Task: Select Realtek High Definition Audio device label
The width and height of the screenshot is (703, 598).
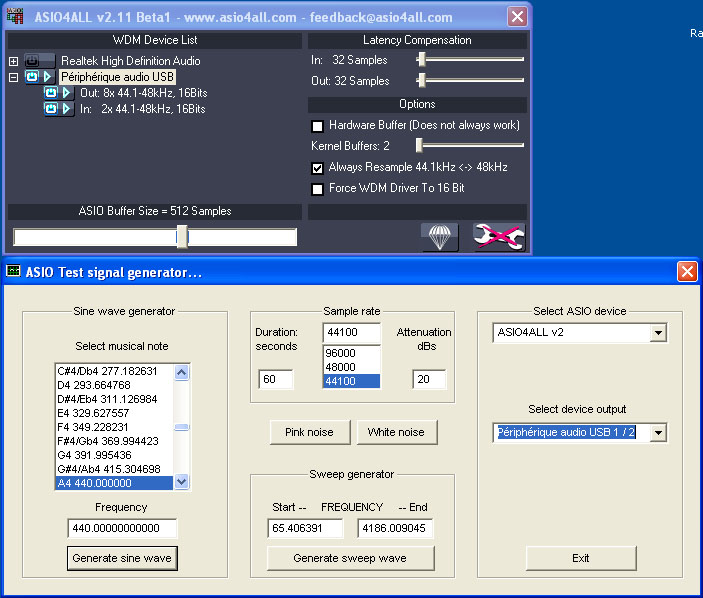Action: (130, 61)
